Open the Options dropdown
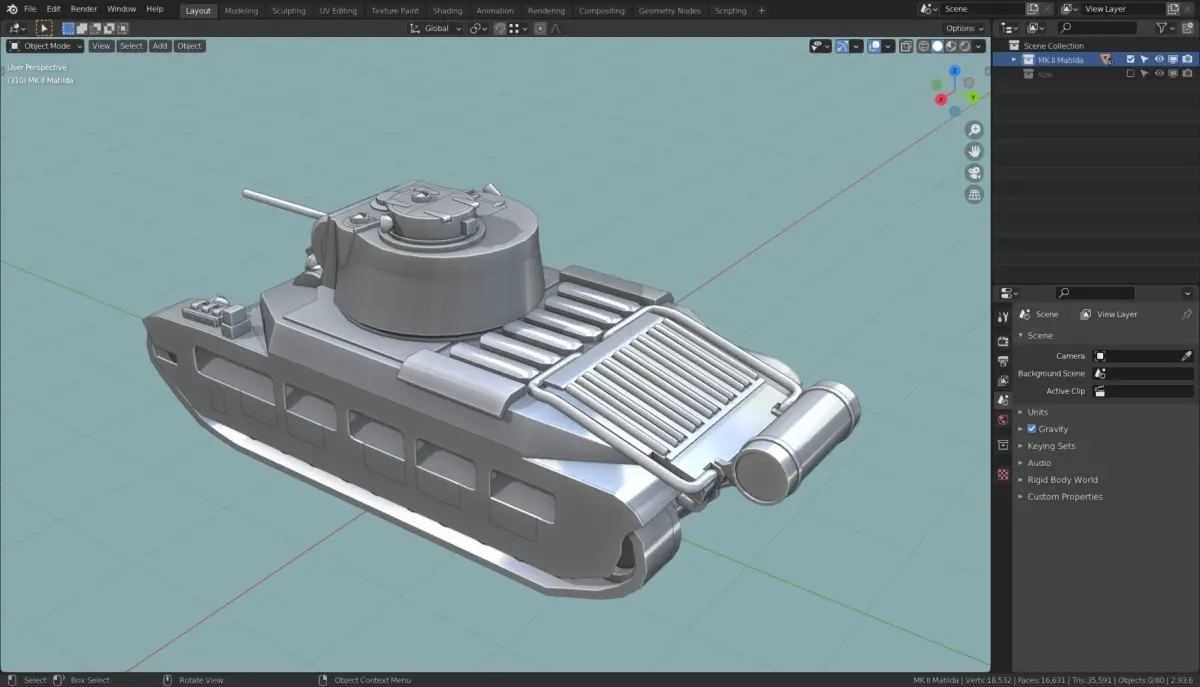Image resolution: width=1200 pixels, height=687 pixels. coord(964,28)
